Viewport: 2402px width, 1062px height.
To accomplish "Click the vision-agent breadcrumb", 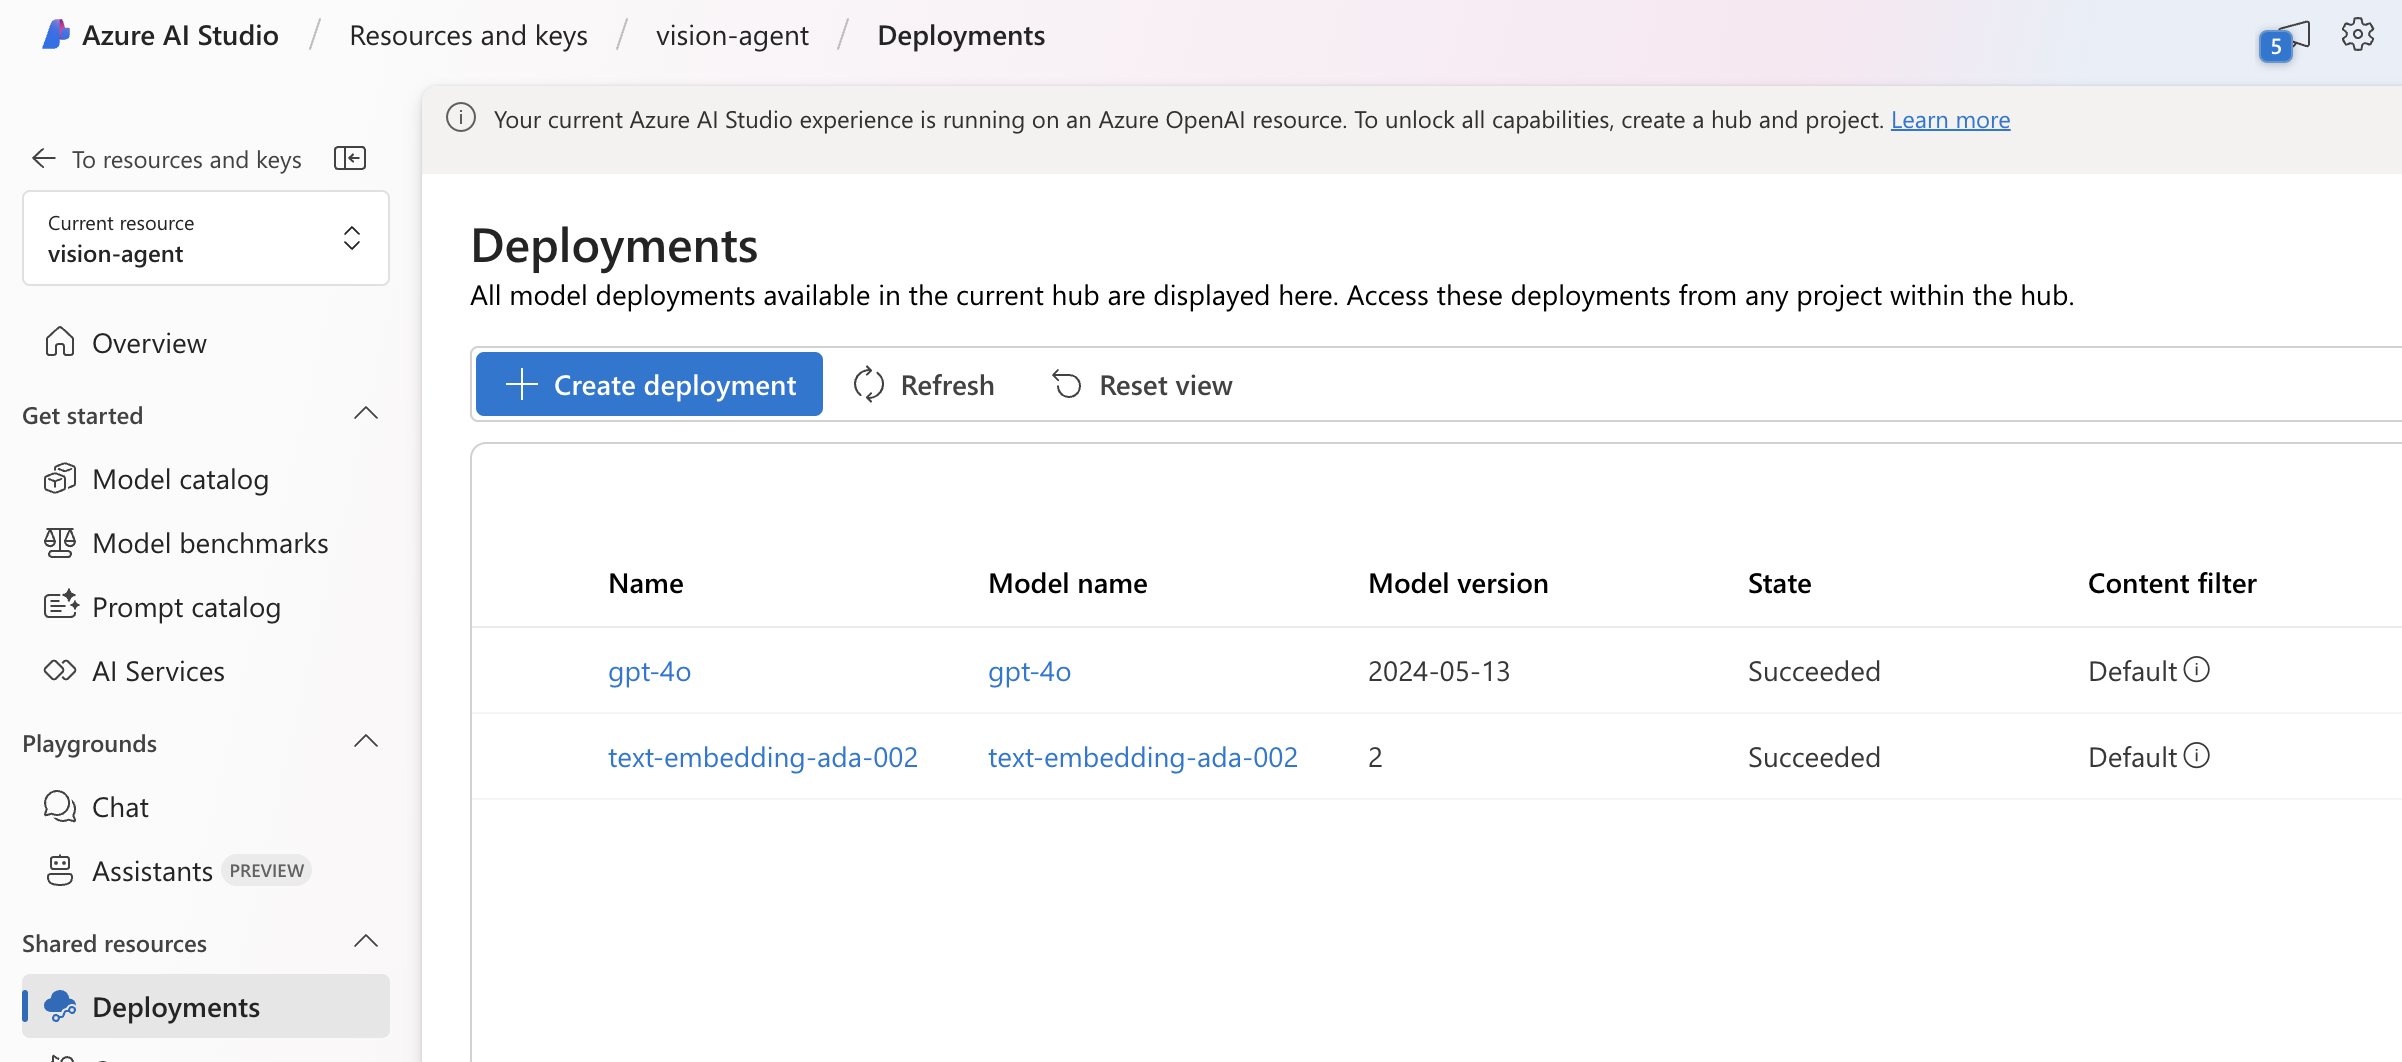I will 733,35.
